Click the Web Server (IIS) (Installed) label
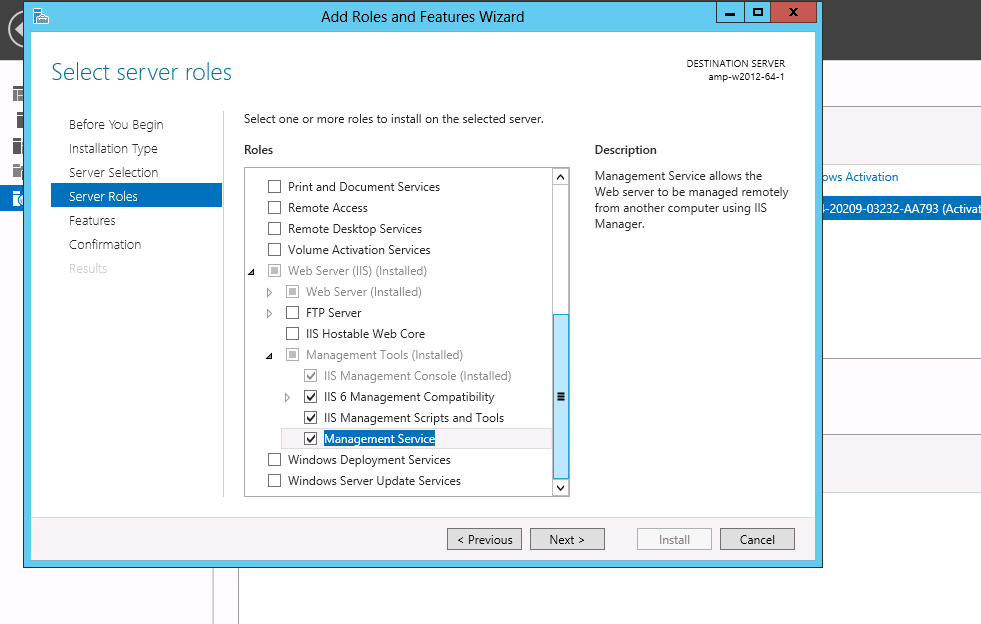Viewport: 981px width, 624px height. (357, 271)
